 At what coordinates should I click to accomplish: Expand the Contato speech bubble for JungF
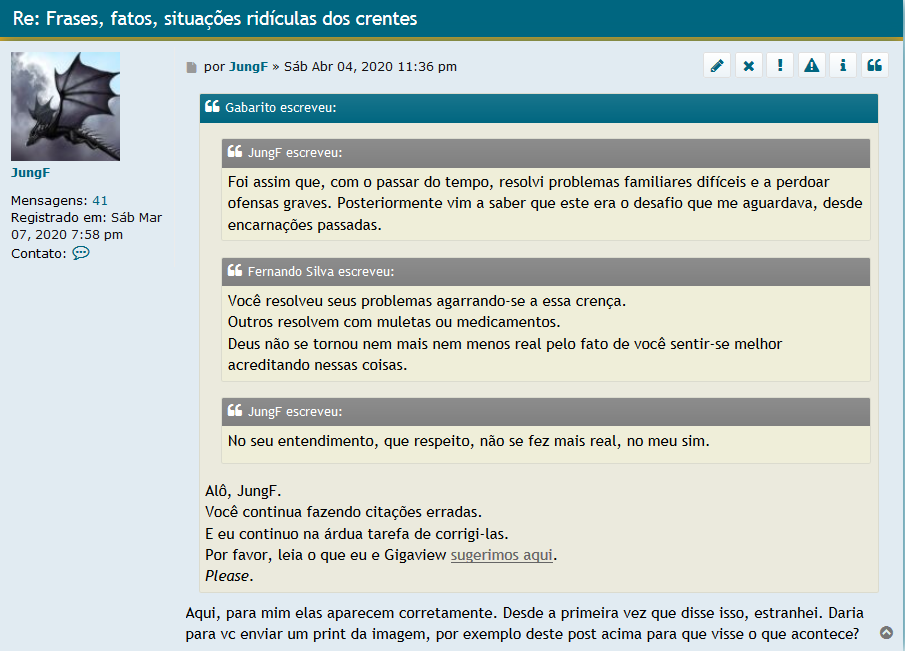[x=81, y=253]
